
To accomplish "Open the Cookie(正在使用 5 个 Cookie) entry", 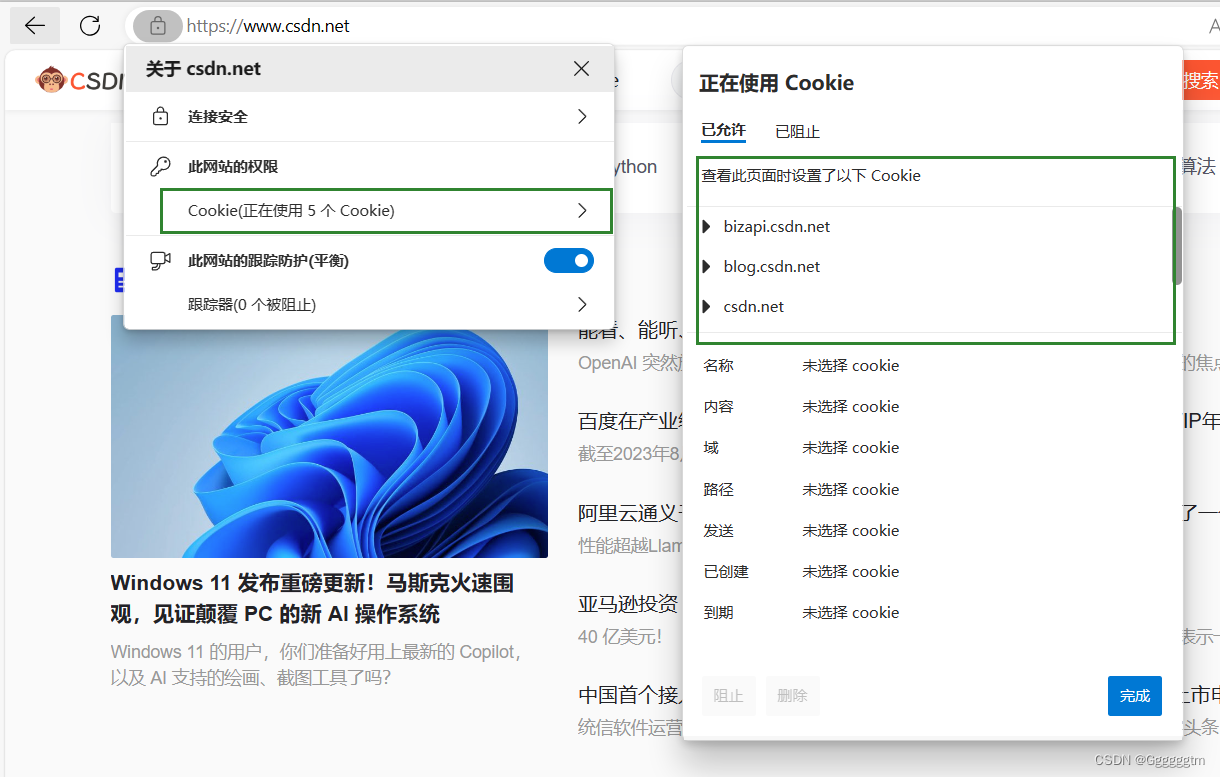I will [x=386, y=211].
